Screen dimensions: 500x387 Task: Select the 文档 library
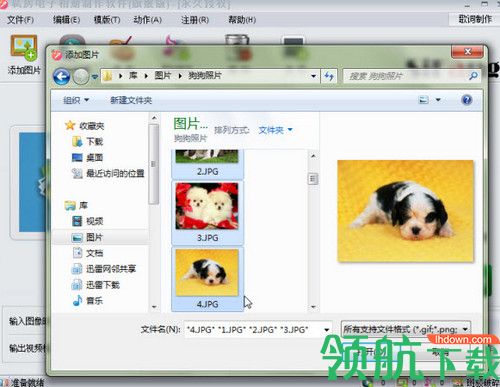pyautogui.click(x=88, y=253)
